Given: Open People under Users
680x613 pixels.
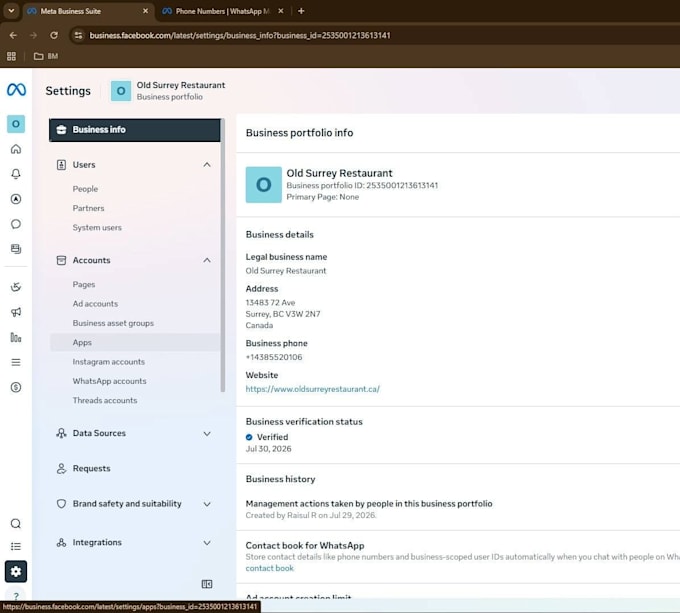Looking at the screenshot, I should 85,189.
